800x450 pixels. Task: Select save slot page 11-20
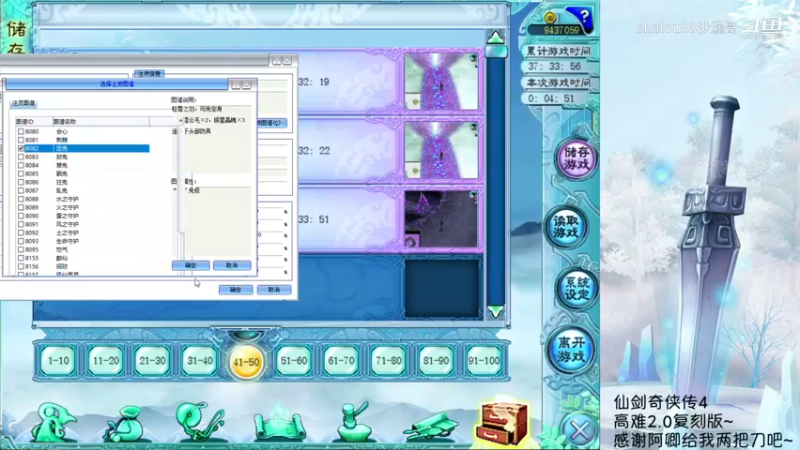coord(106,361)
